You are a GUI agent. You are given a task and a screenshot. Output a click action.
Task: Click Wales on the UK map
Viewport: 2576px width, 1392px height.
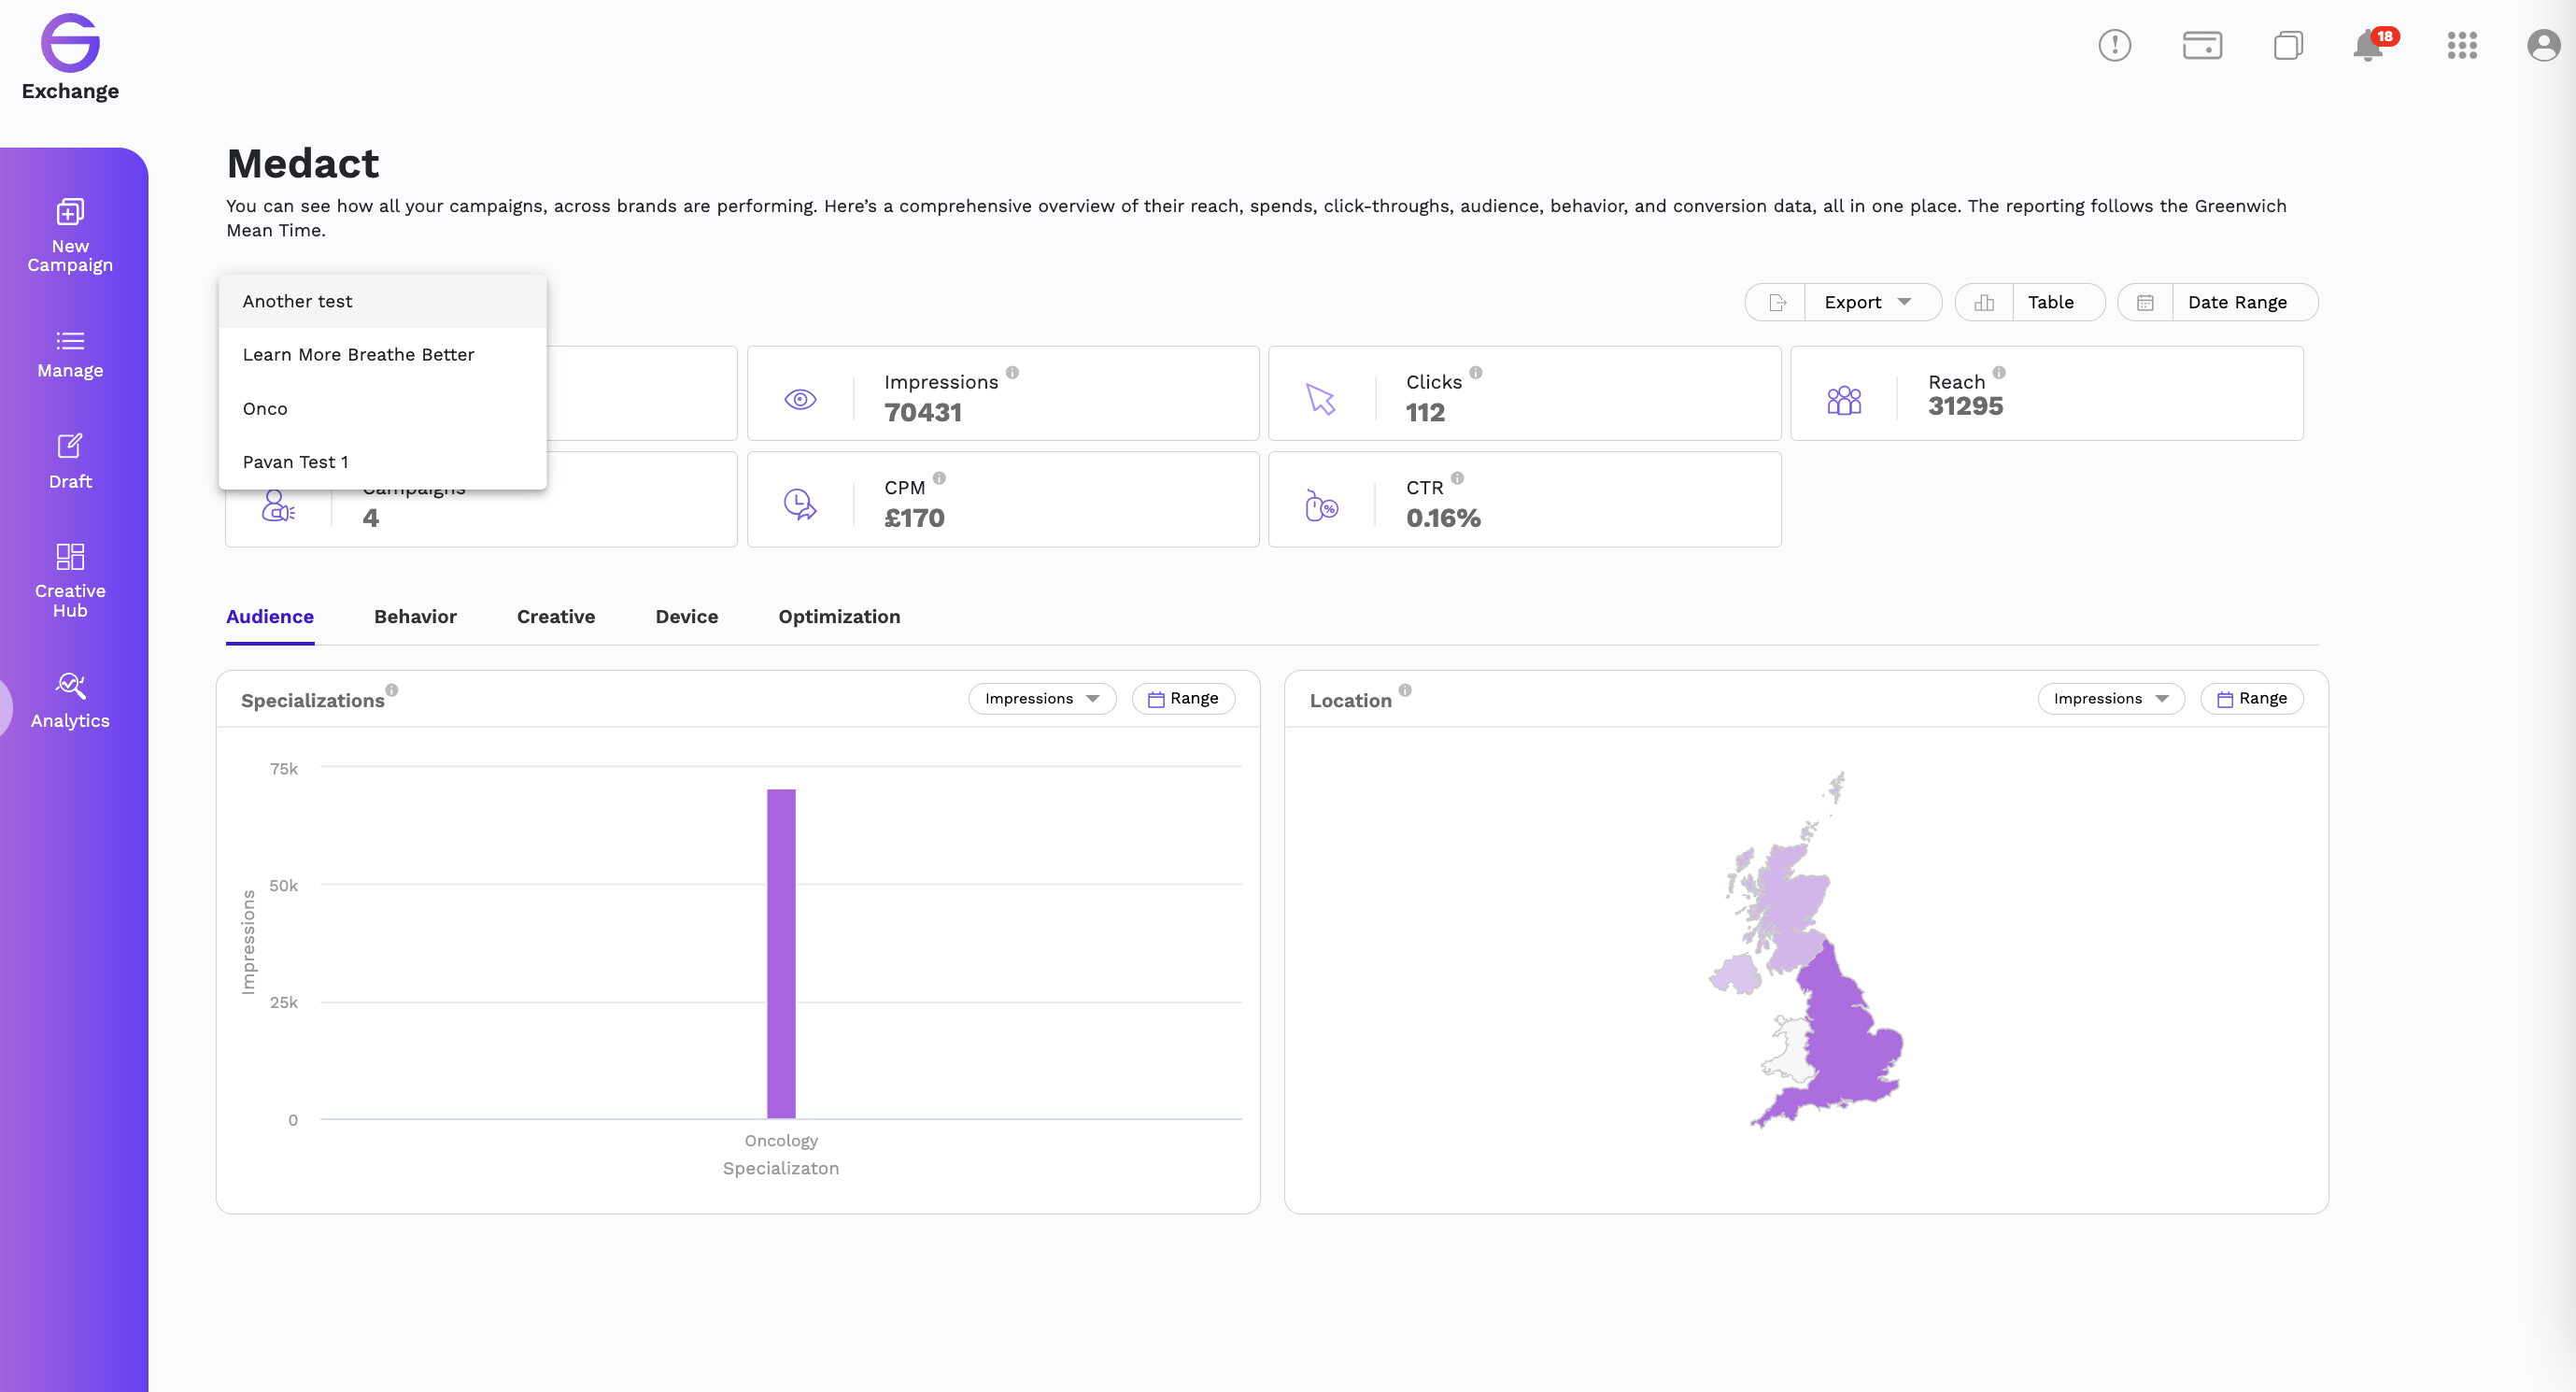pyautogui.click(x=1789, y=1050)
